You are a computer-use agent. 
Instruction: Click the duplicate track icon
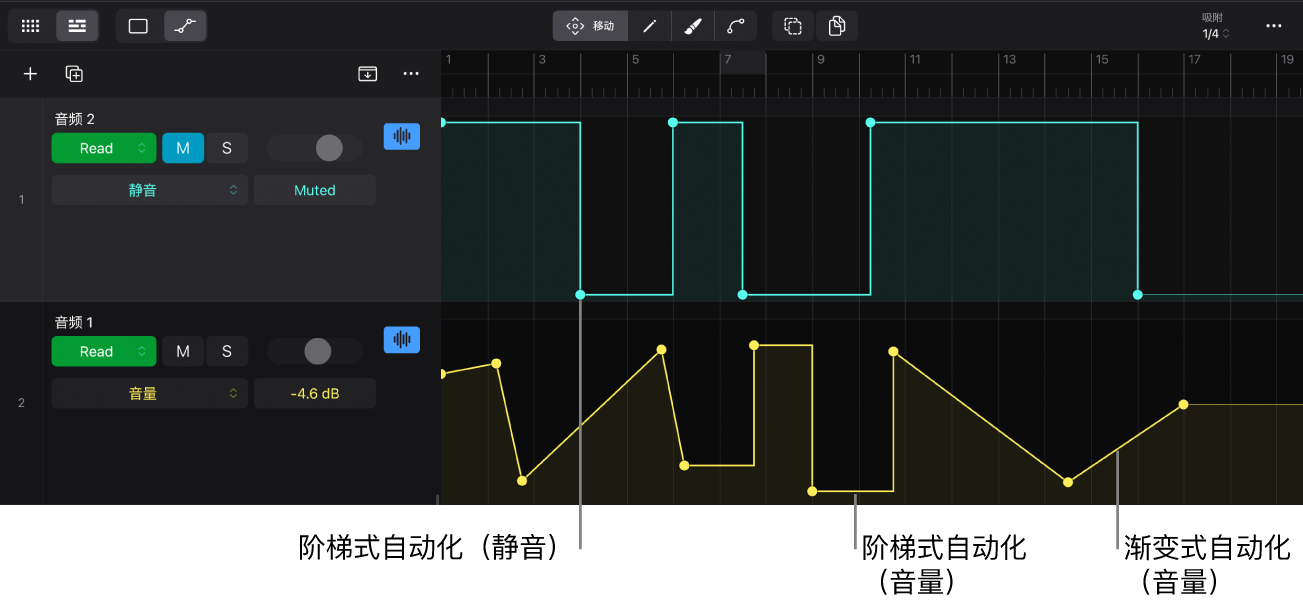point(74,74)
